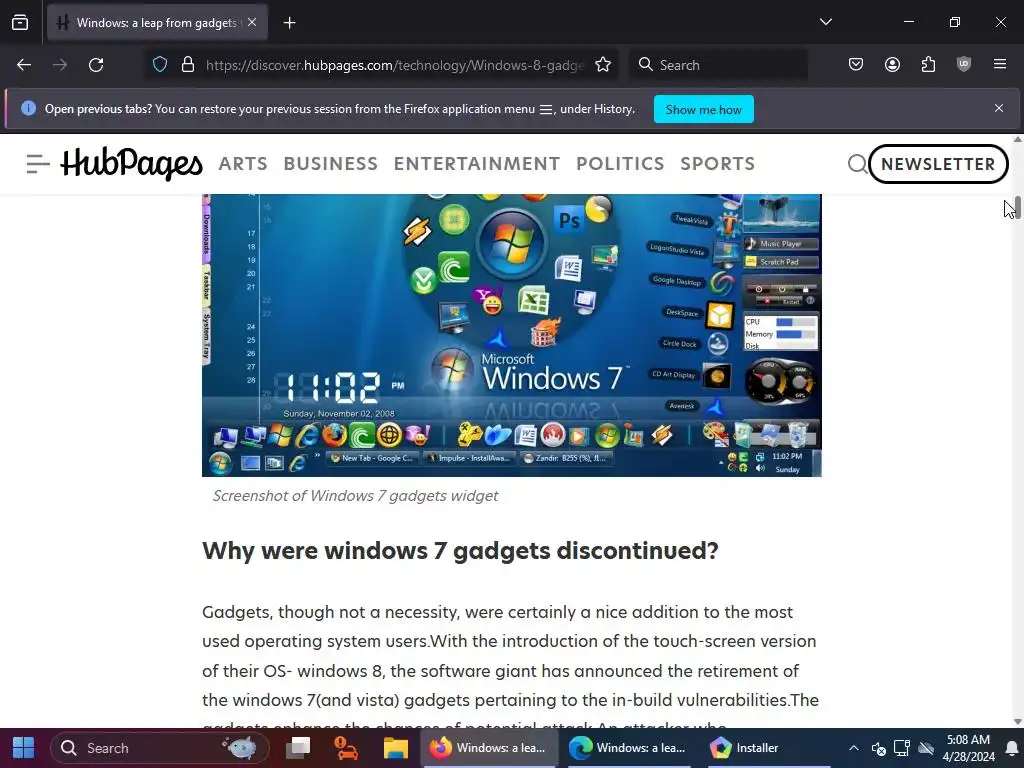Disabled forward navigation arrow
The height and width of the screenshot is (768, 1024).
(60, 65)
